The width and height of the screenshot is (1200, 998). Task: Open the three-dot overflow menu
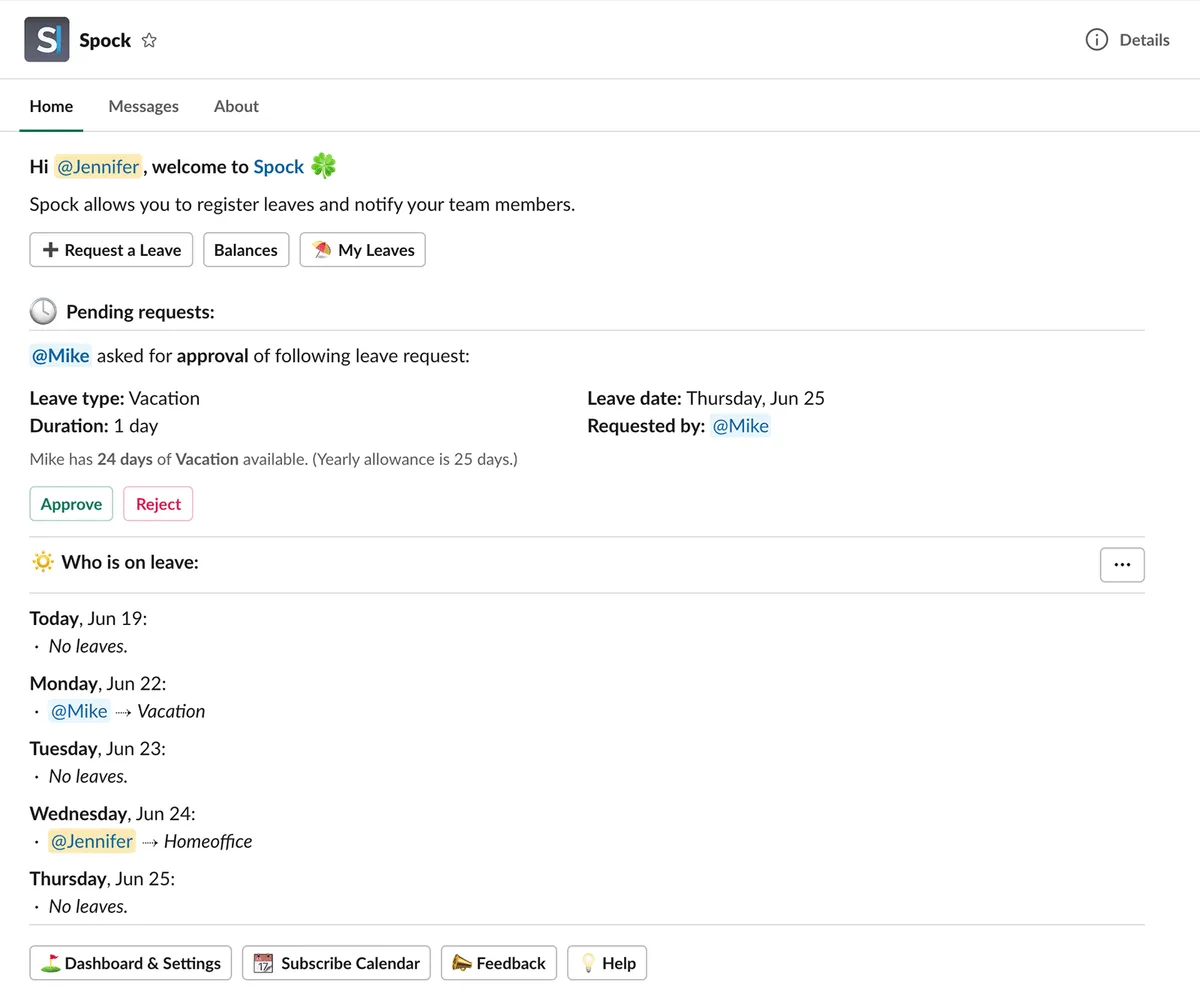pos(1122,564)
